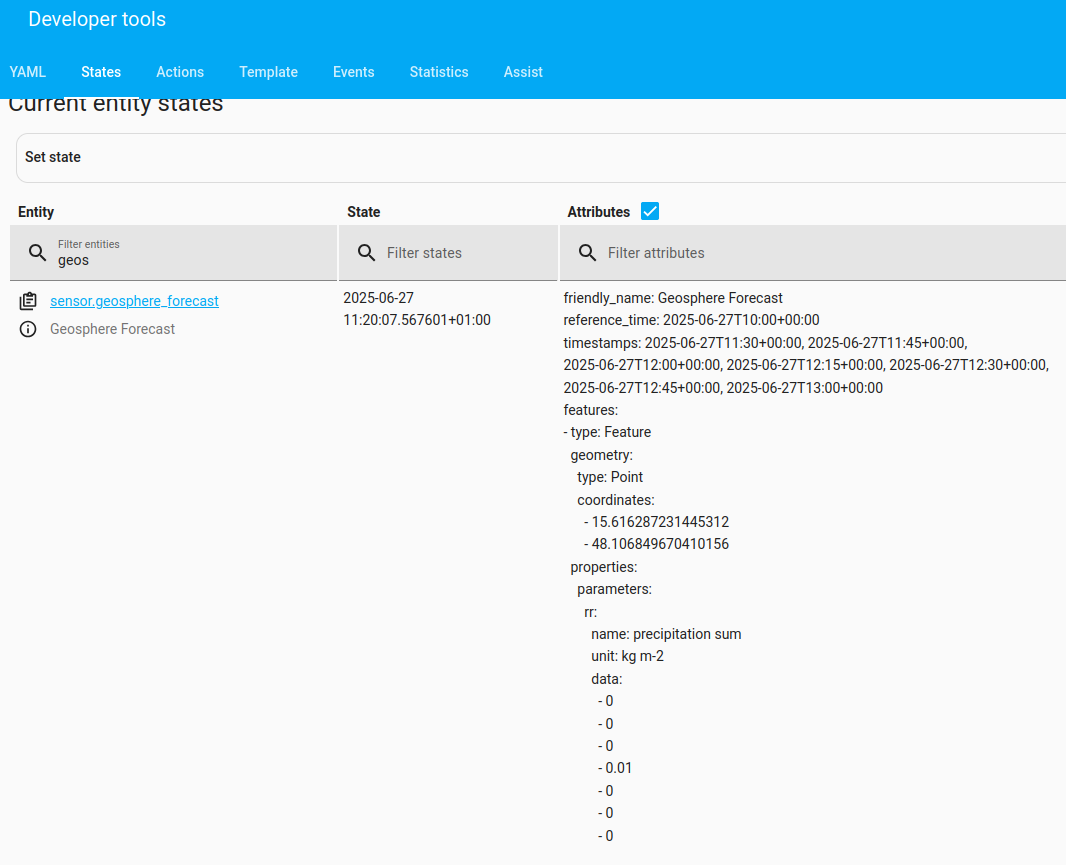Open the Actions tab

coord(180,72)
